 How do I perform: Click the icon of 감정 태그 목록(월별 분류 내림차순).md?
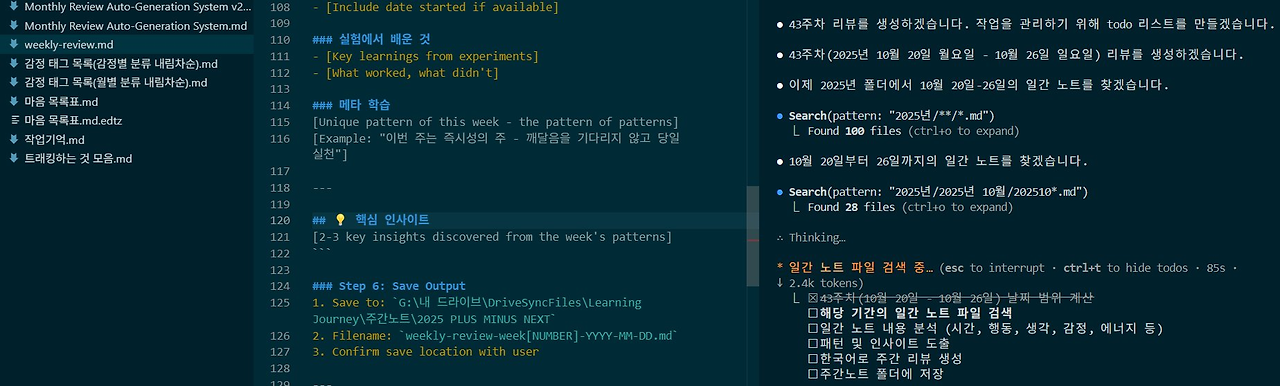[13, 83]
